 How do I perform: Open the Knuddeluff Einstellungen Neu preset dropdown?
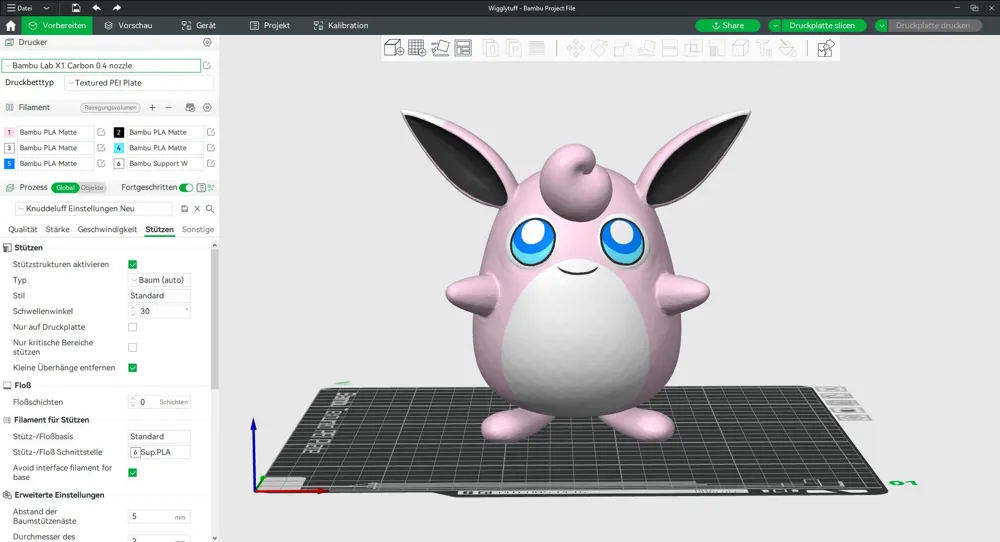[94, 209]
